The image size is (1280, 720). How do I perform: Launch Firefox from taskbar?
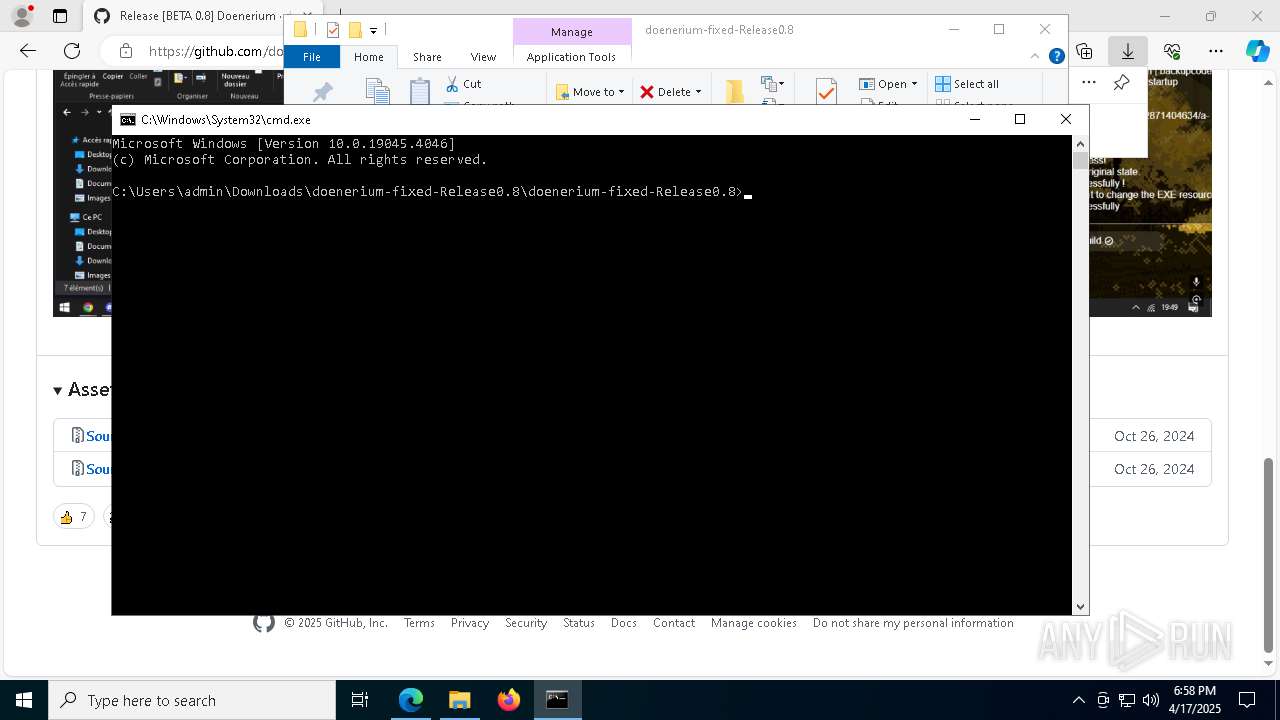point(509,700)
